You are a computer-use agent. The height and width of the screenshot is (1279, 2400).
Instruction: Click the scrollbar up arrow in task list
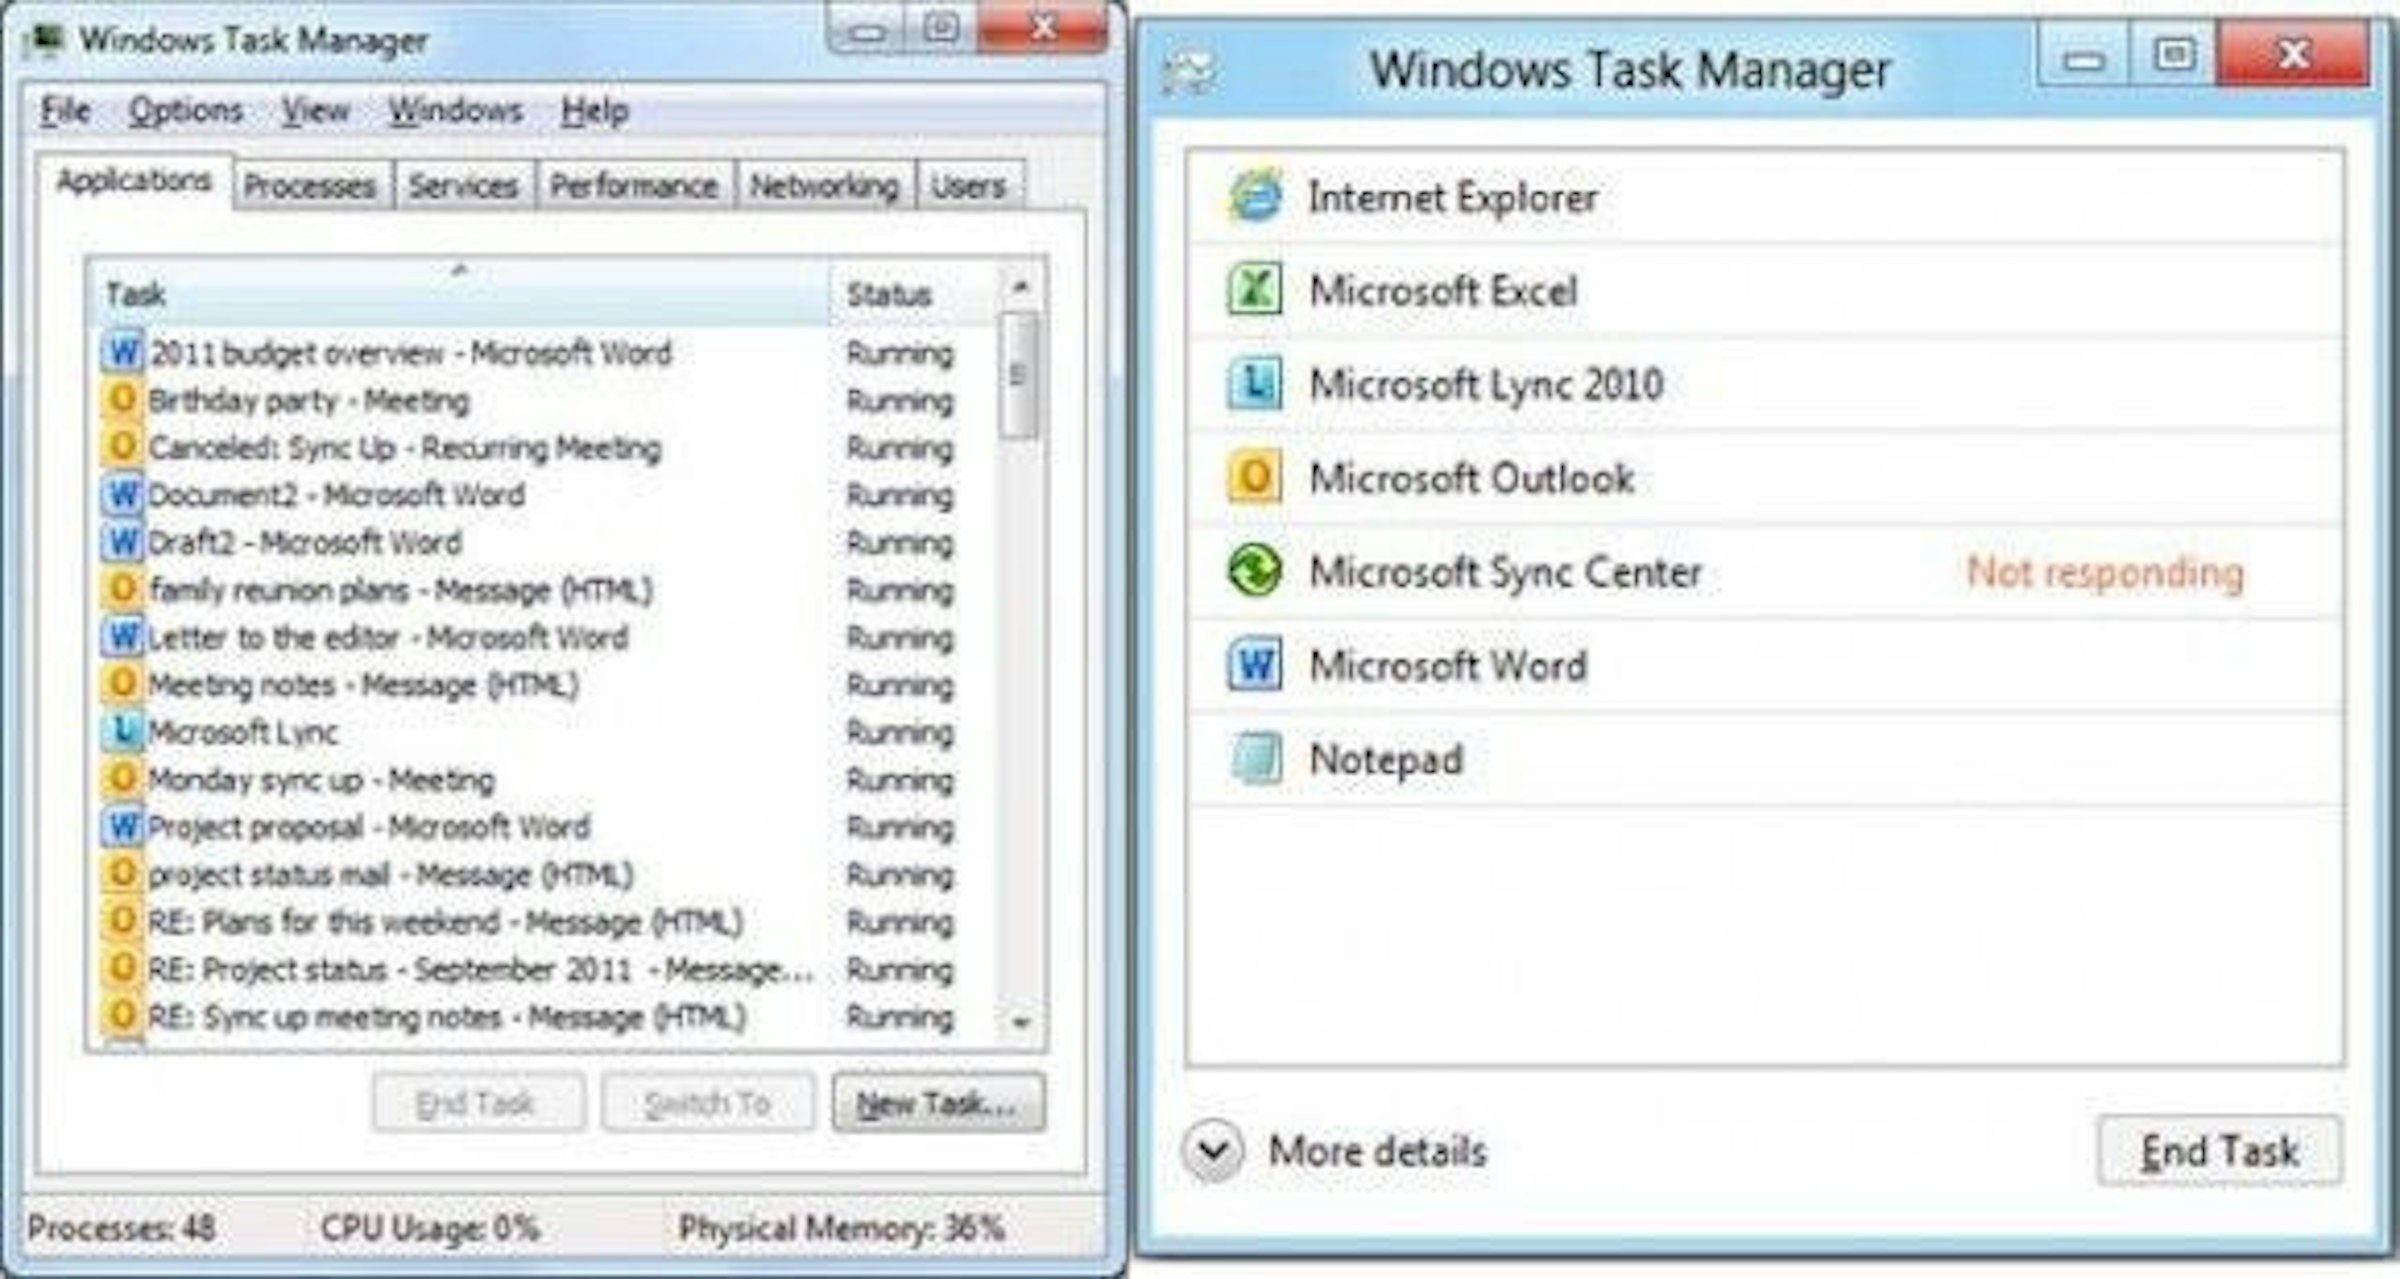point(1019,287)
